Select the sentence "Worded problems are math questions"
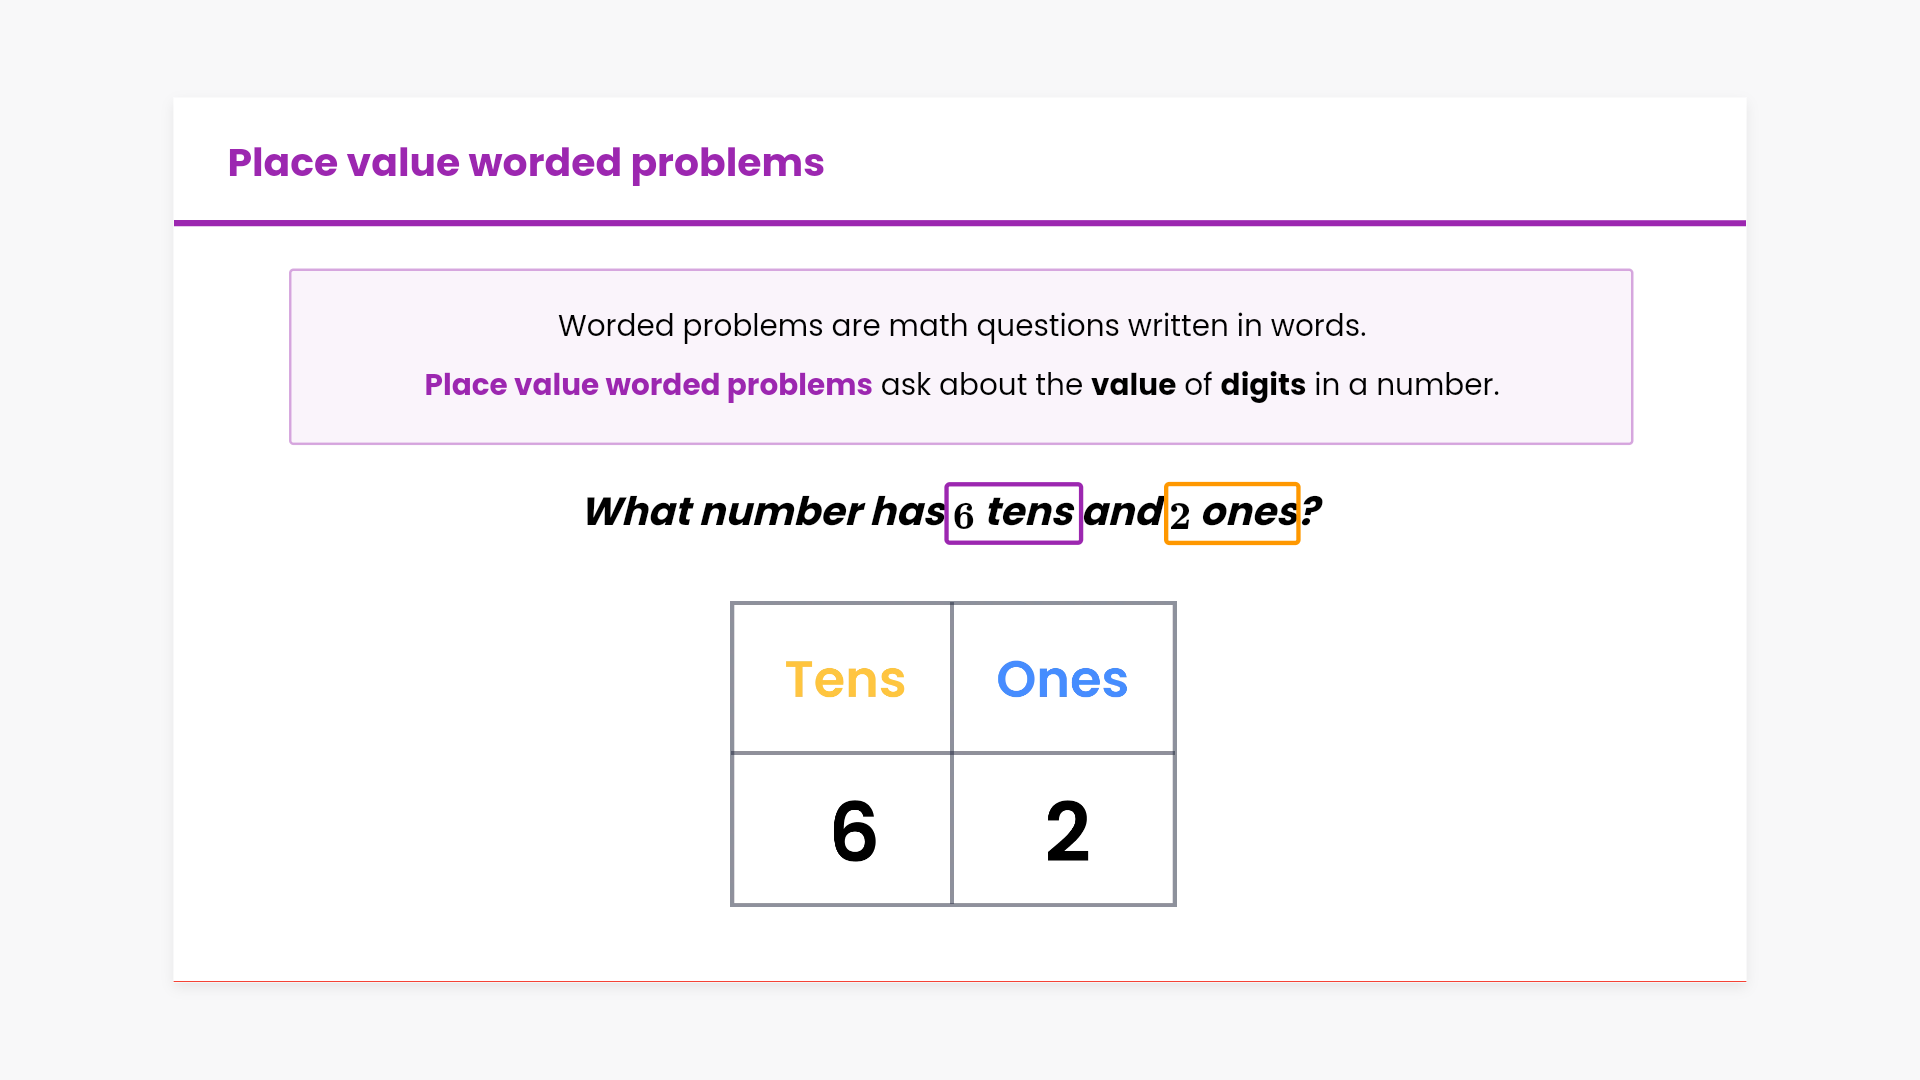1920x1080 pixels. point(961,326)
